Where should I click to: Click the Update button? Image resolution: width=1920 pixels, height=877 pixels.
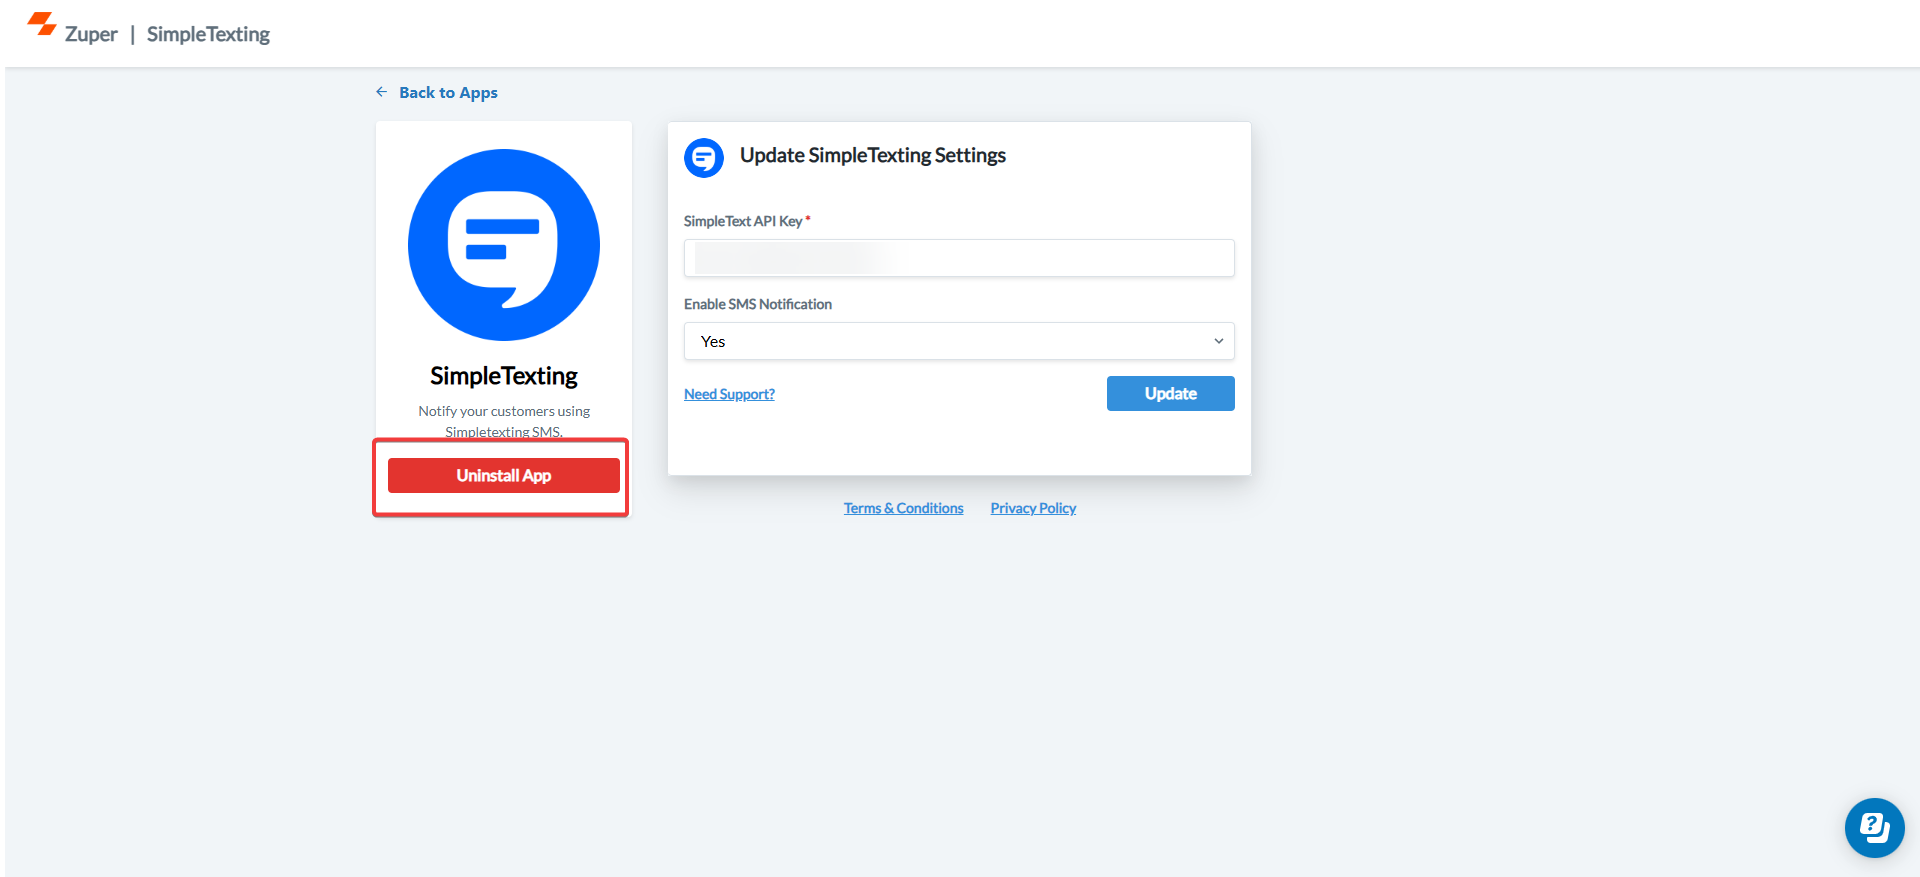click(x=1170, y=394)
